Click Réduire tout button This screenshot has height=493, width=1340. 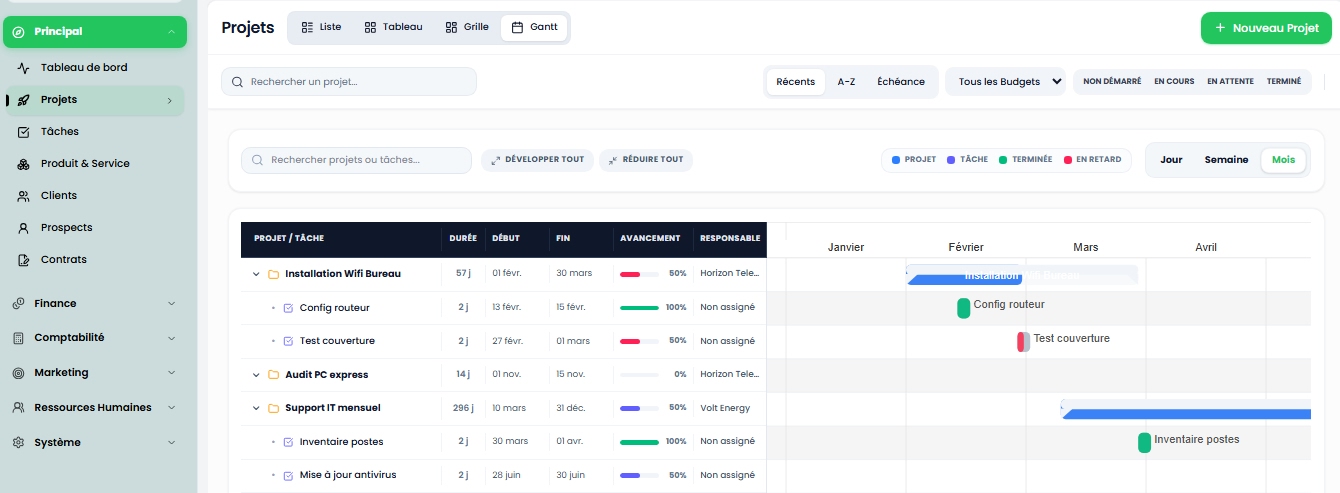[x=645, y=160]
